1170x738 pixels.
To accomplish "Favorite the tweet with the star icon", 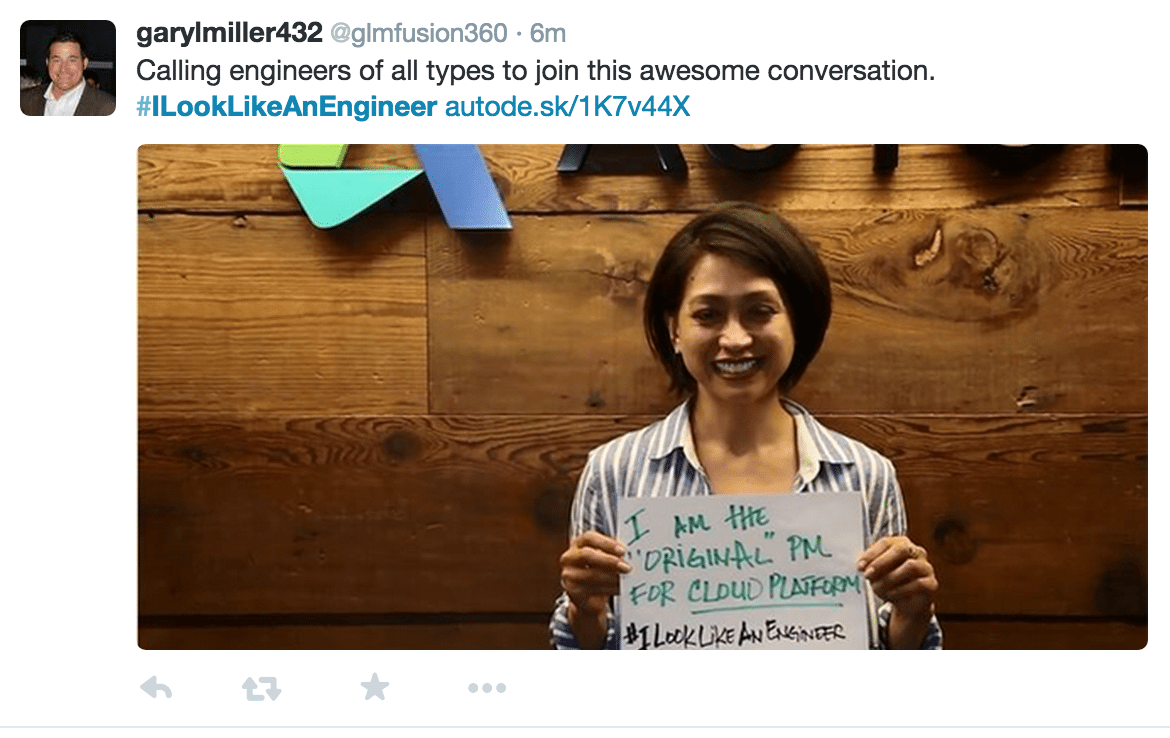I will (375, 687).
